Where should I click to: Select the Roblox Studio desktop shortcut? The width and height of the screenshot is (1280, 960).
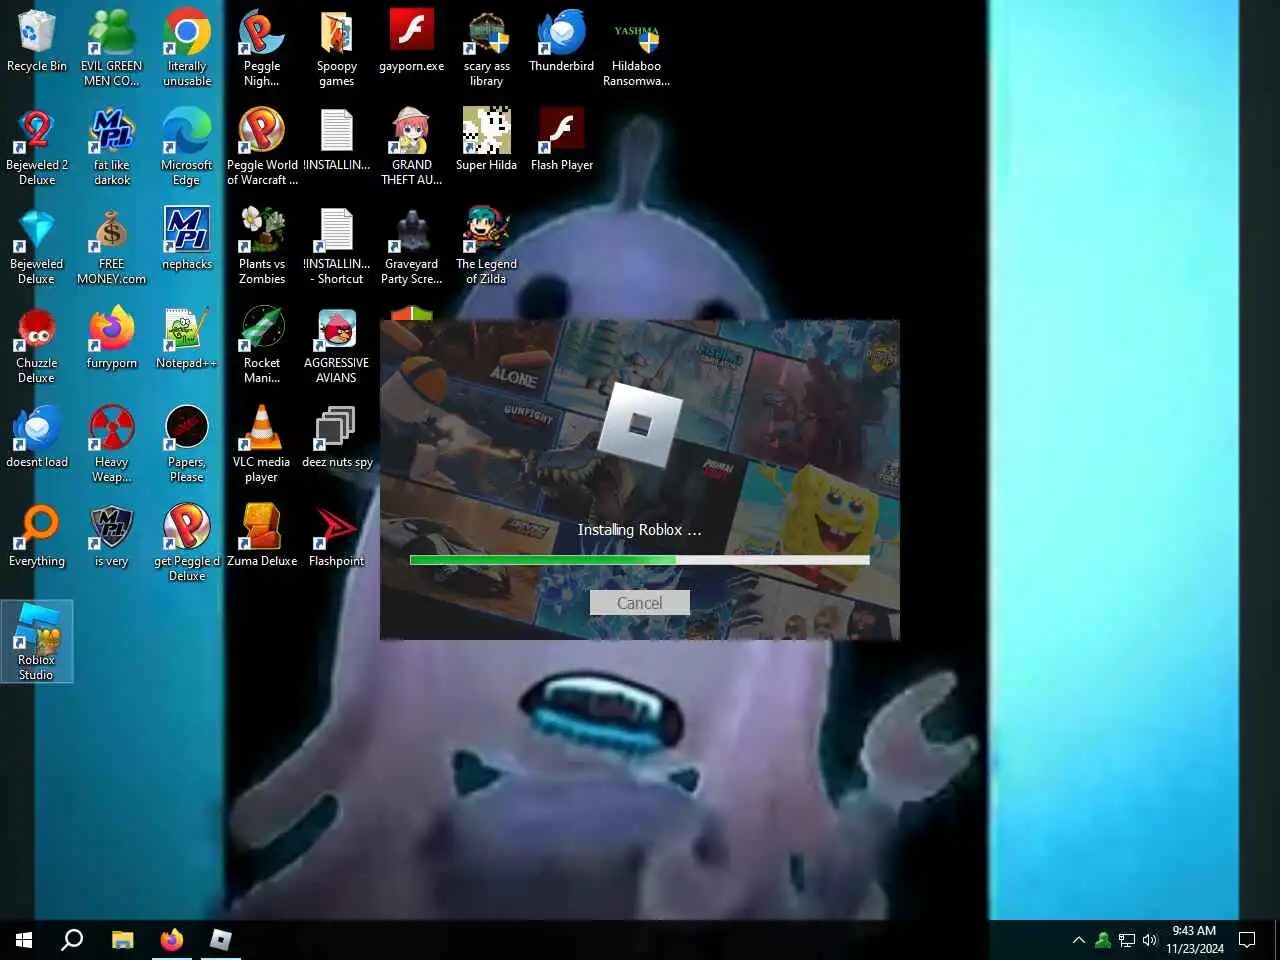(x=37, y=642)
